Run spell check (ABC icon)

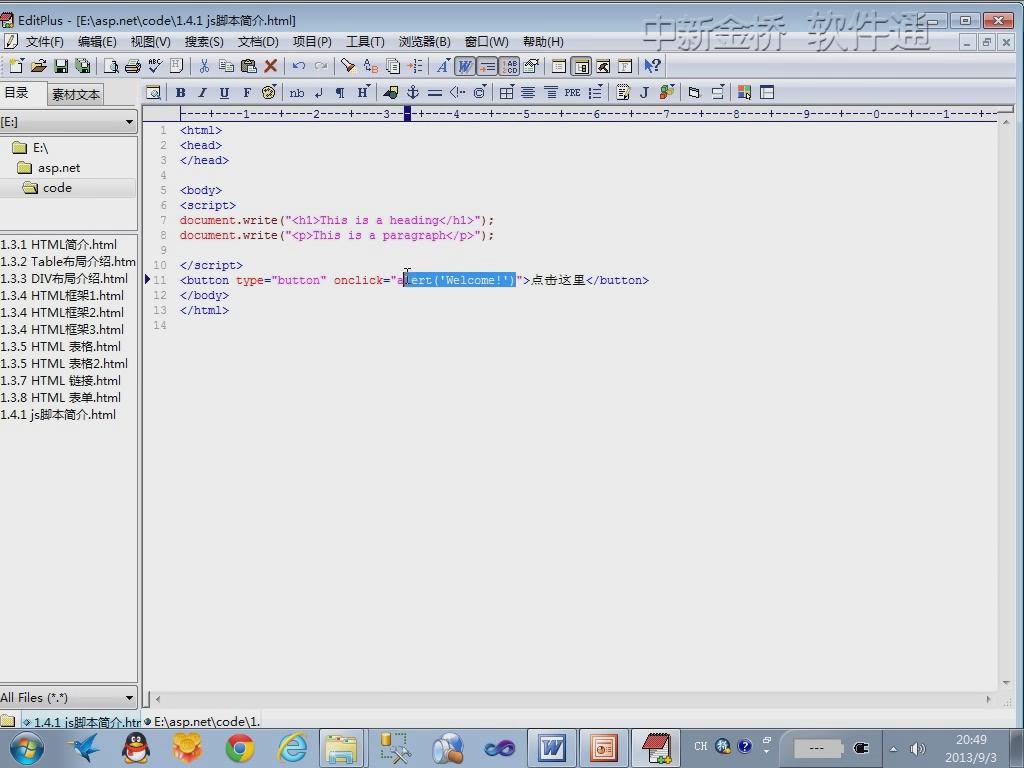[x=155, y=66]
